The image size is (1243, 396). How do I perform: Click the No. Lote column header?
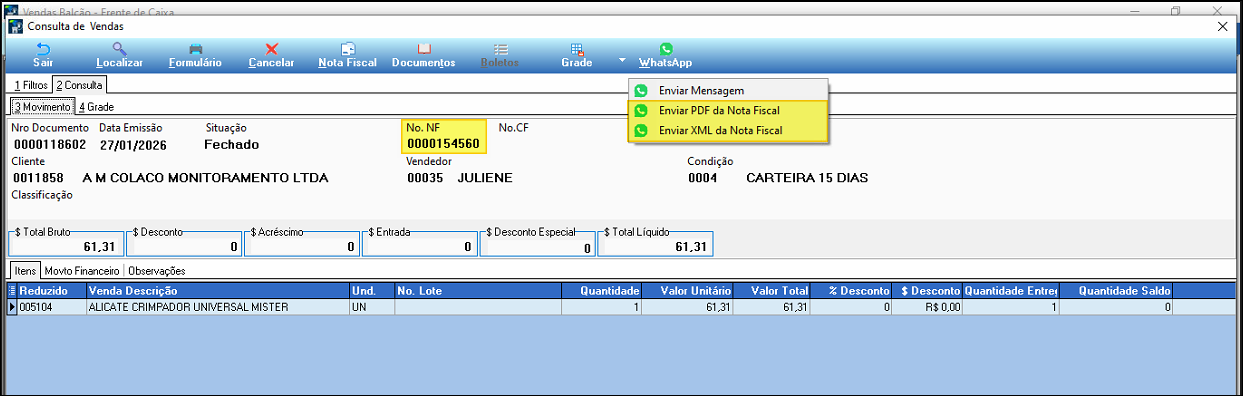478,291
